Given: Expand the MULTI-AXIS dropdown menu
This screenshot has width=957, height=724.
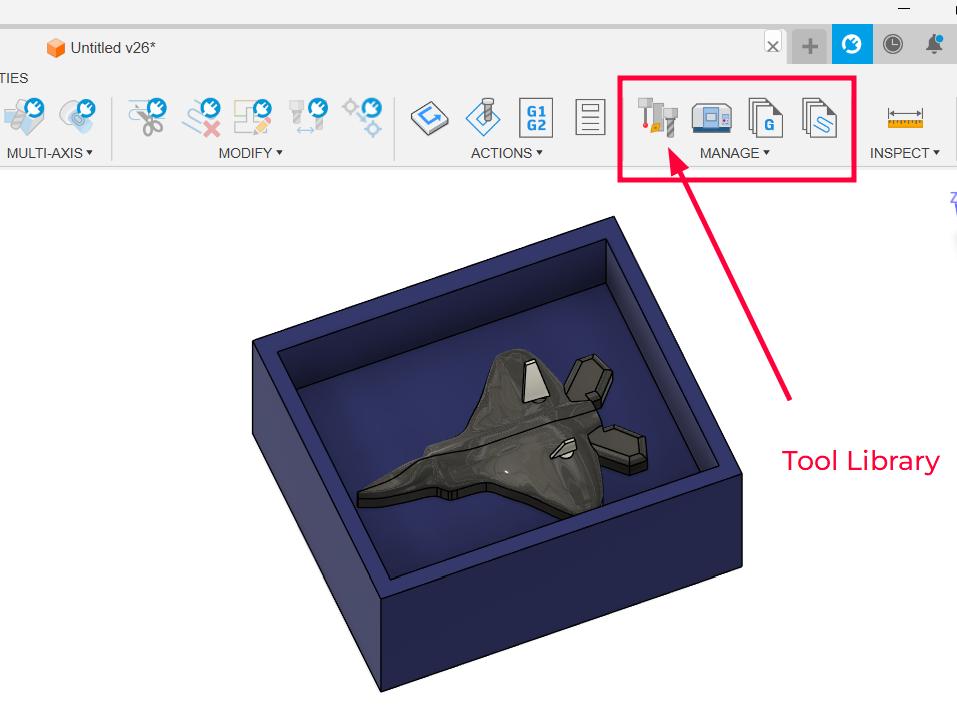Looking at the screenshot, I should click(49, 153).
